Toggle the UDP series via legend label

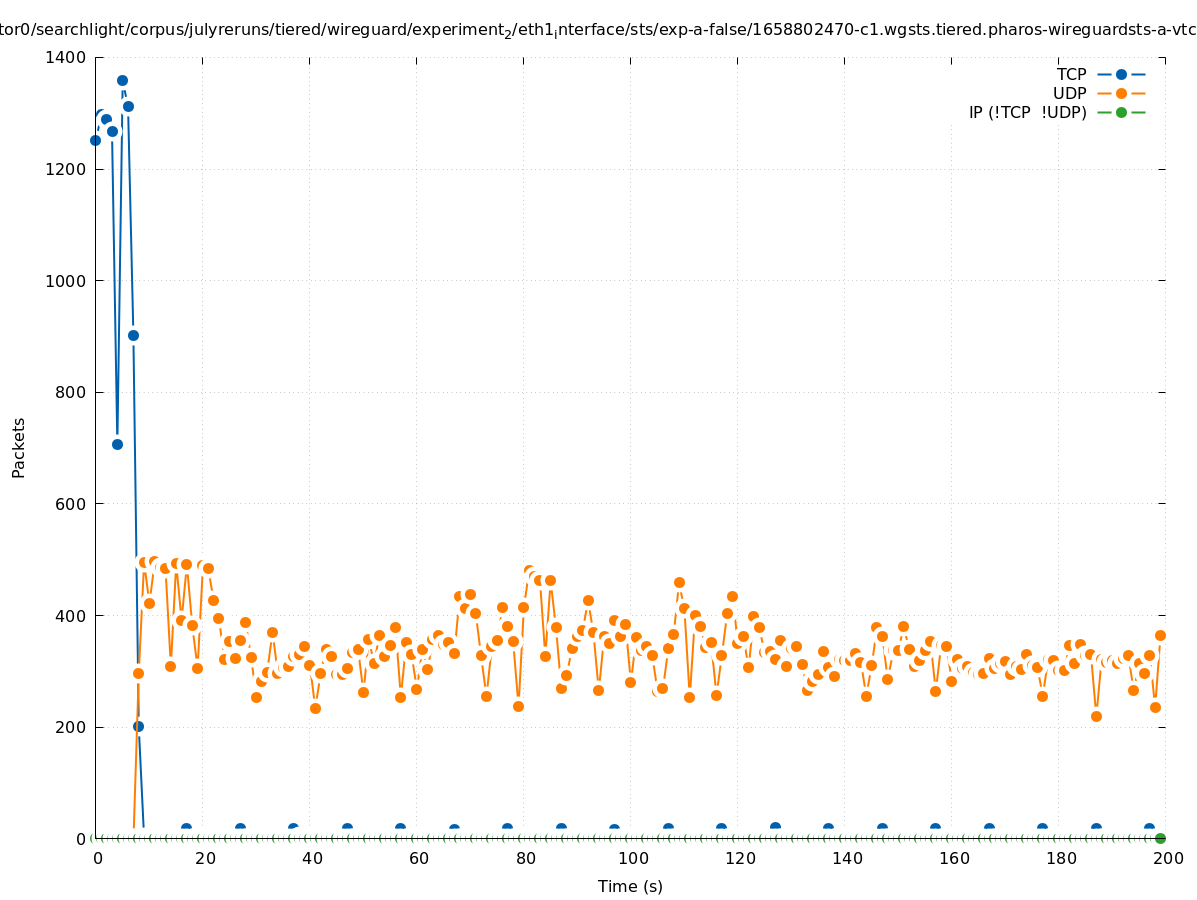(1069, 93)
